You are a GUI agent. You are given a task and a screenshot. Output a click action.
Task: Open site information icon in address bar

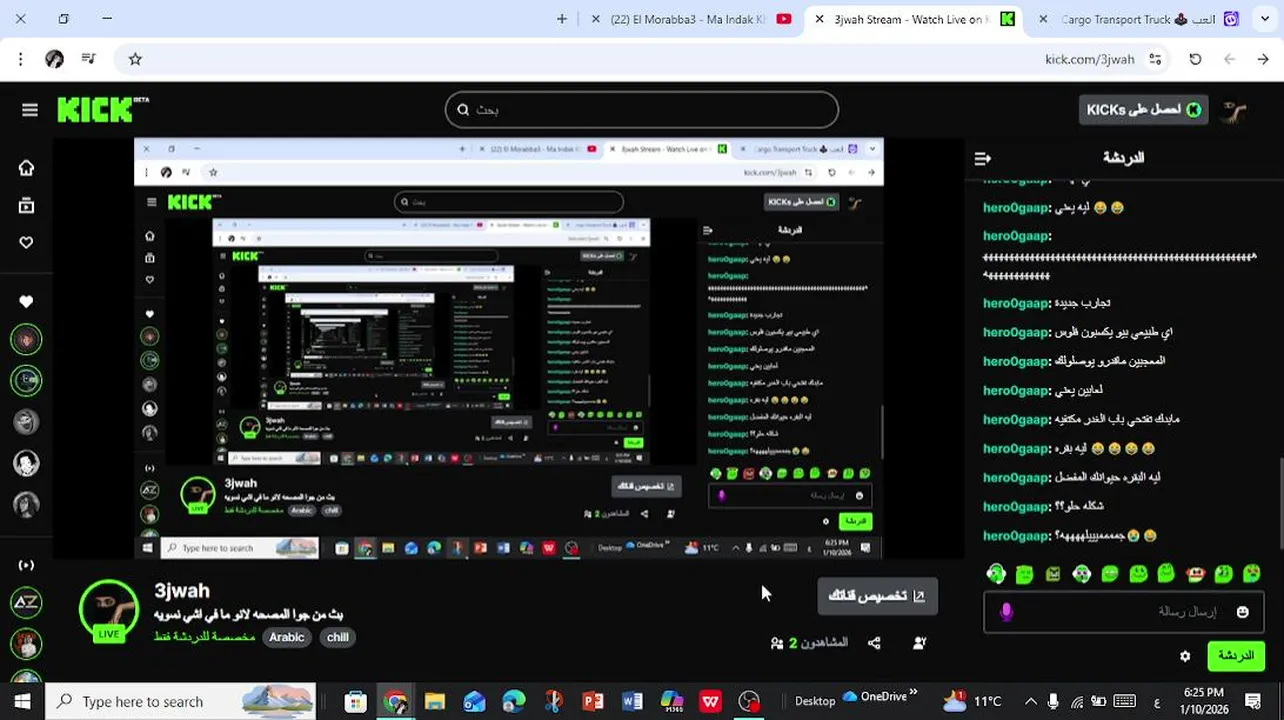pos(1156,59)
